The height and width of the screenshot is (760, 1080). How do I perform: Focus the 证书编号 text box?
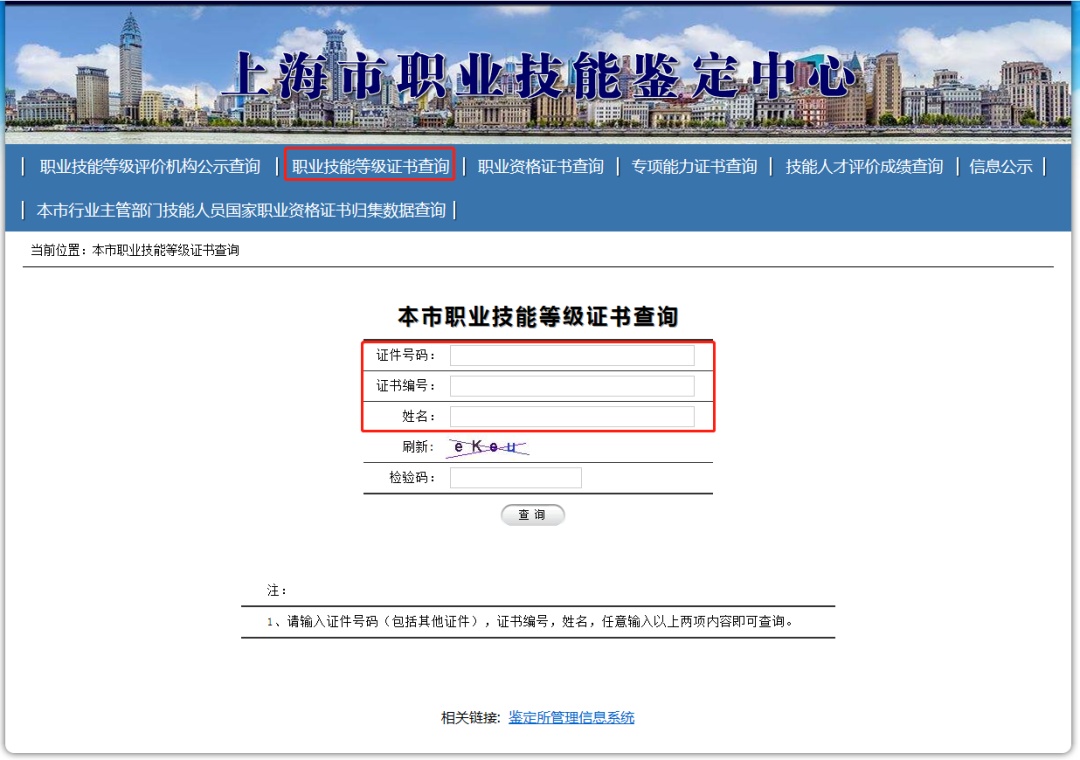point(571,386)
